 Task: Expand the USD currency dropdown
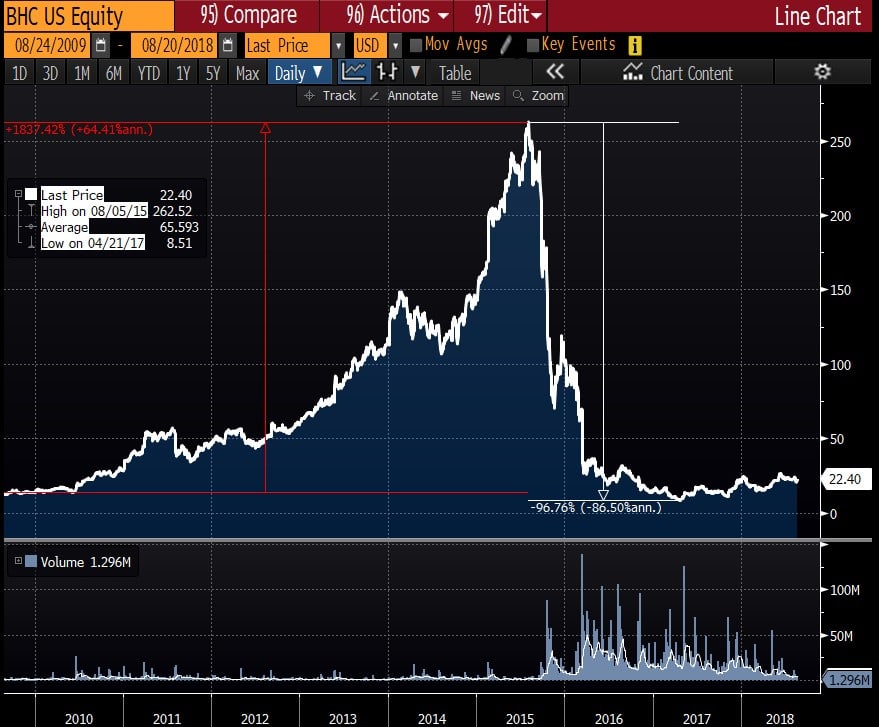tap(395, 45)
